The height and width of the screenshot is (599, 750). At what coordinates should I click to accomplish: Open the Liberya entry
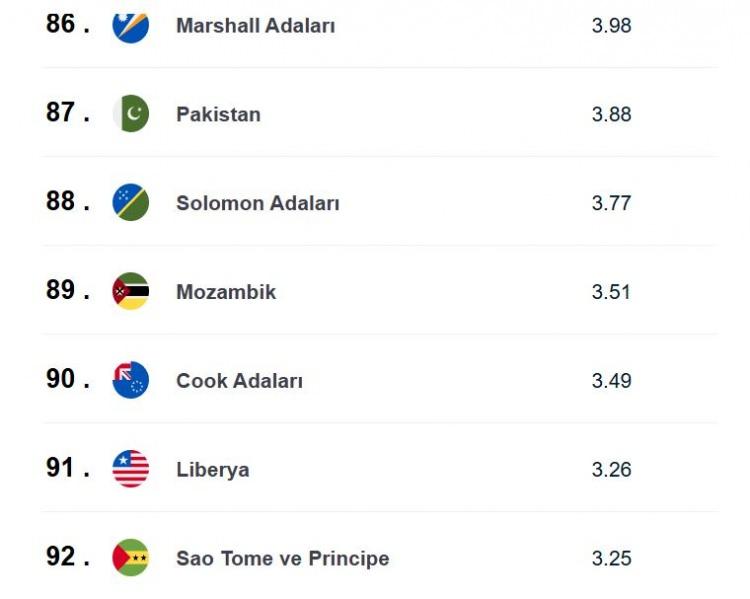click(212, 470)
